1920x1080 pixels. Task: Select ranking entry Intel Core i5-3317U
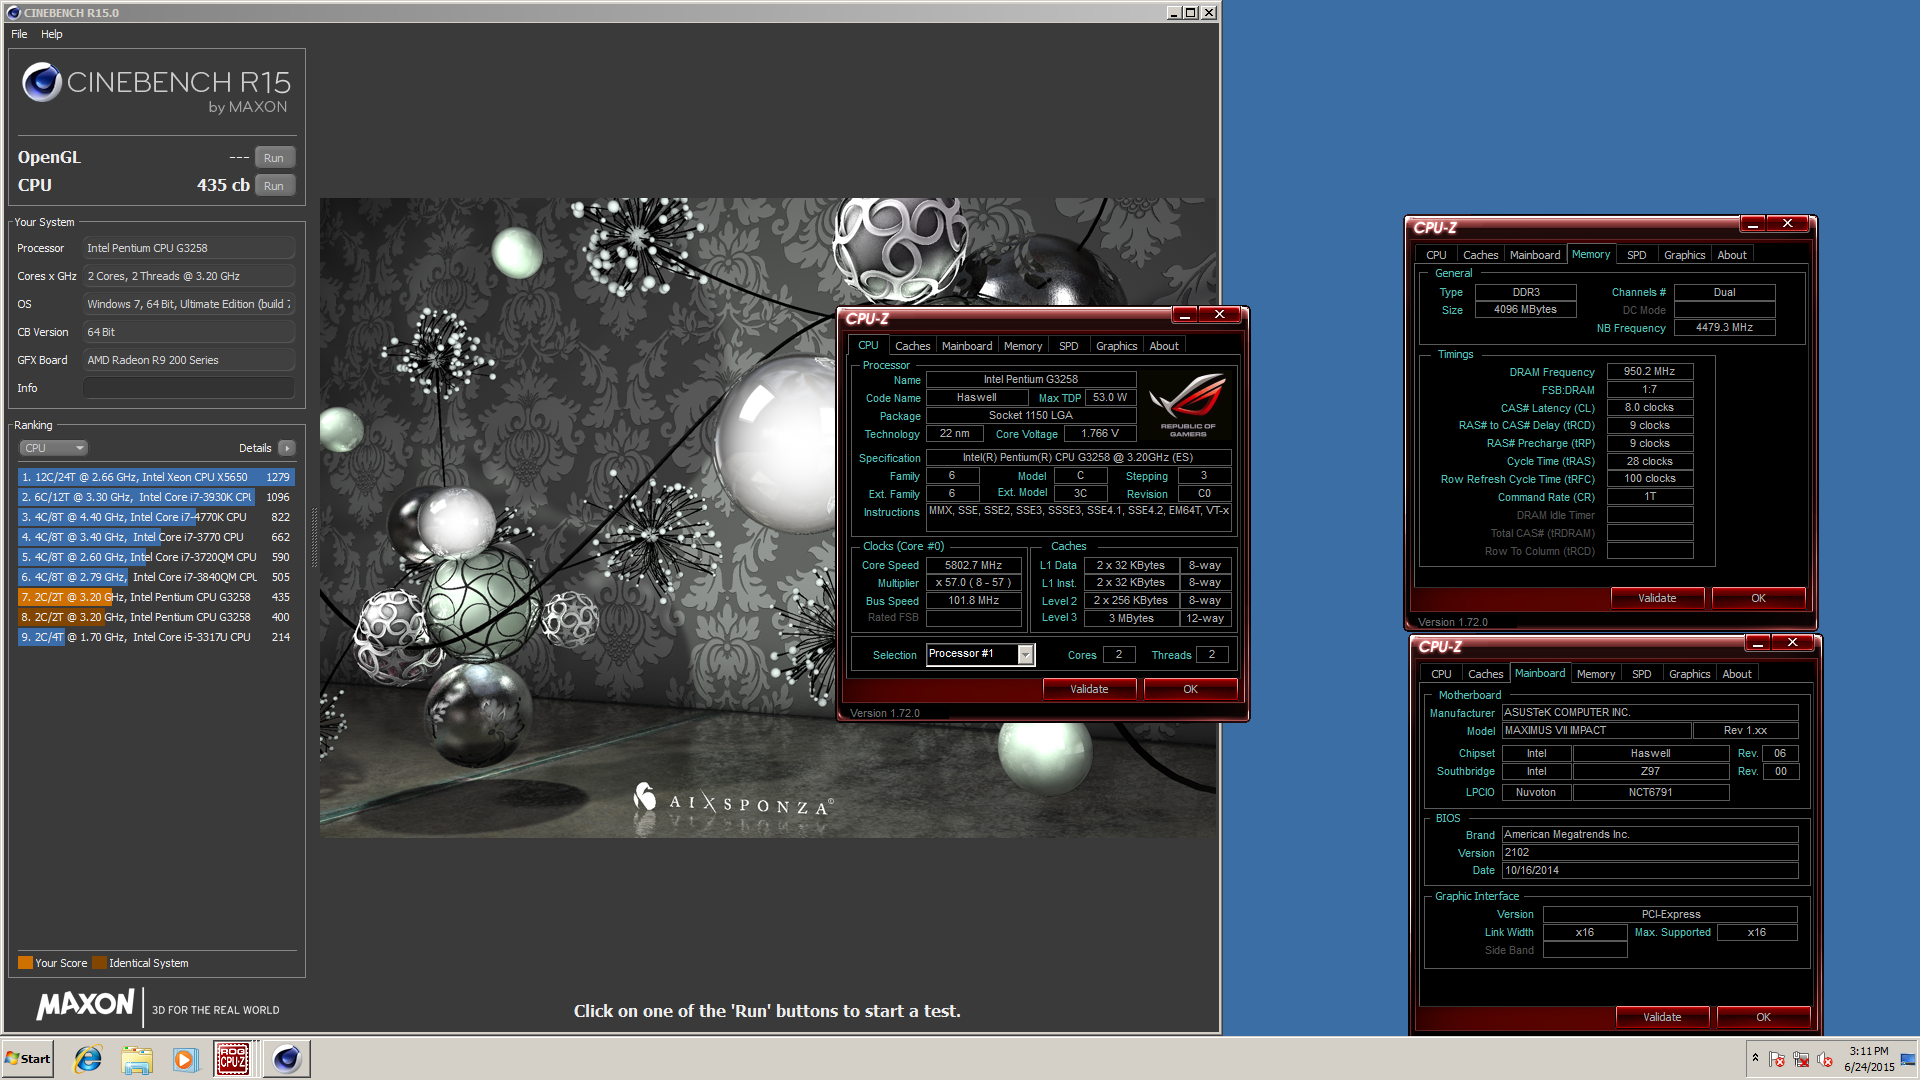[156, 637]
